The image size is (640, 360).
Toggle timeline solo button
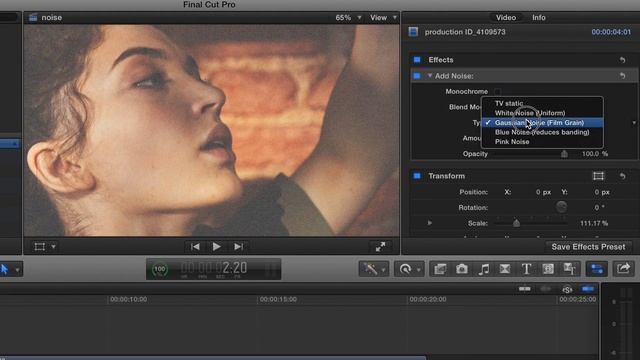[x=567, y=289]
